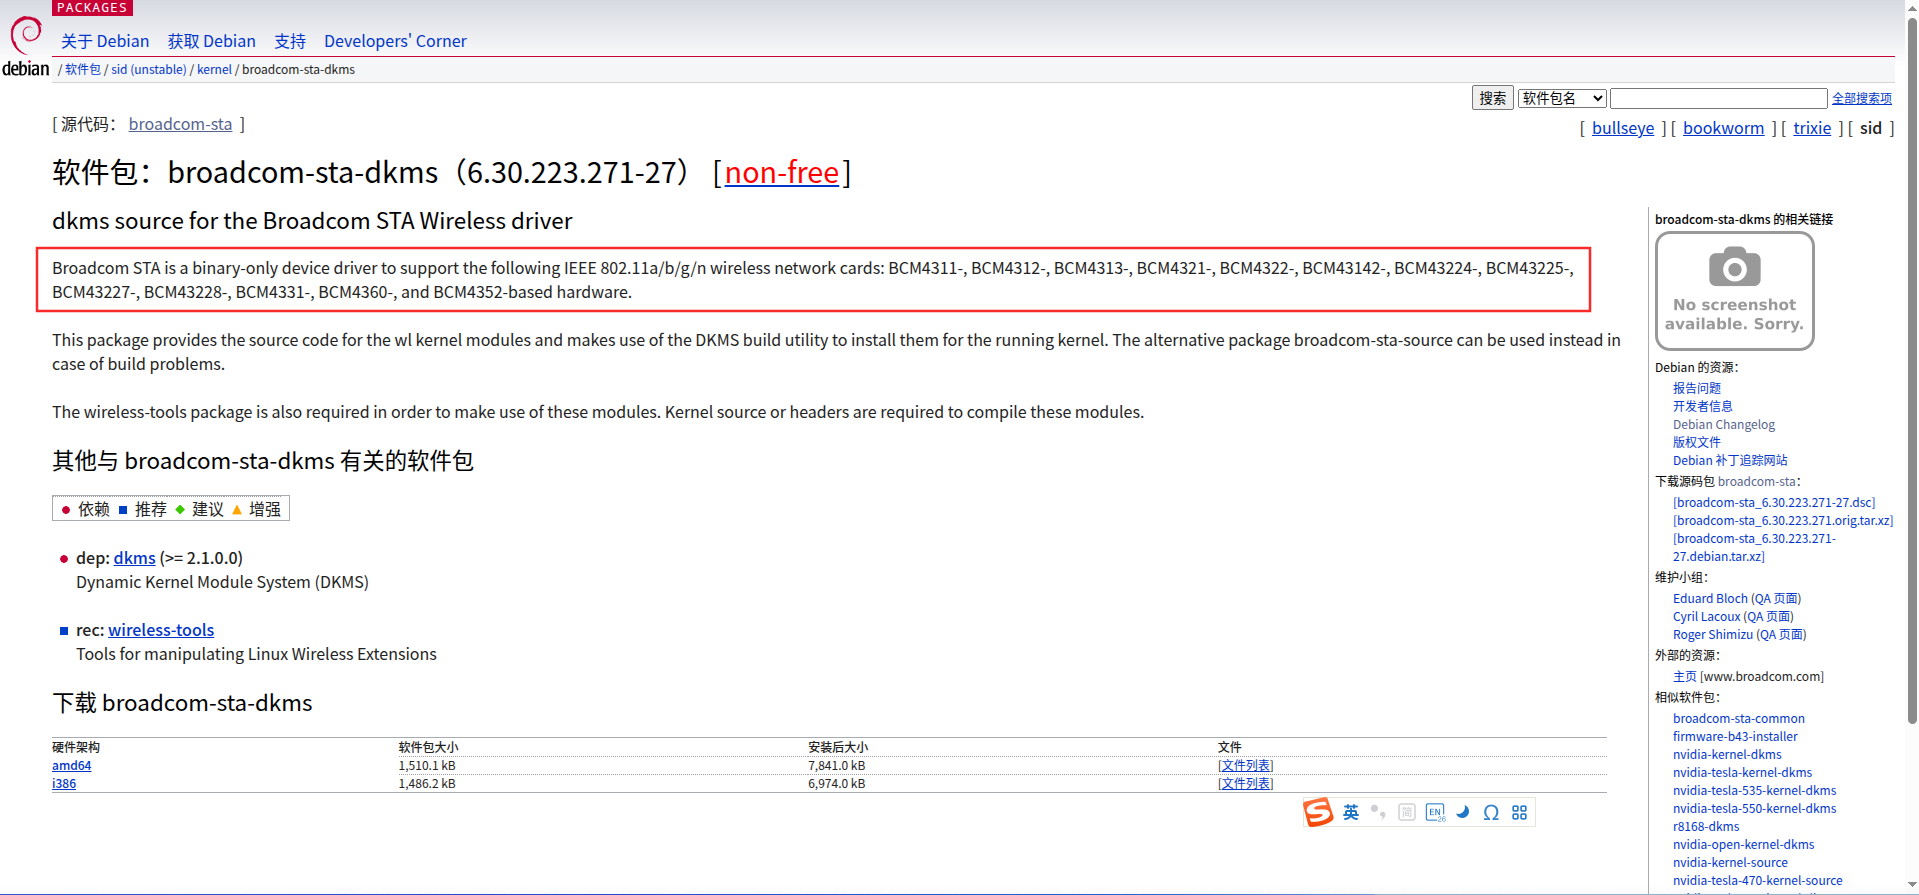Click the moon icon in IME bar
The image size is (1919, 895).
pyautogui.click(x=1463, y=812)
